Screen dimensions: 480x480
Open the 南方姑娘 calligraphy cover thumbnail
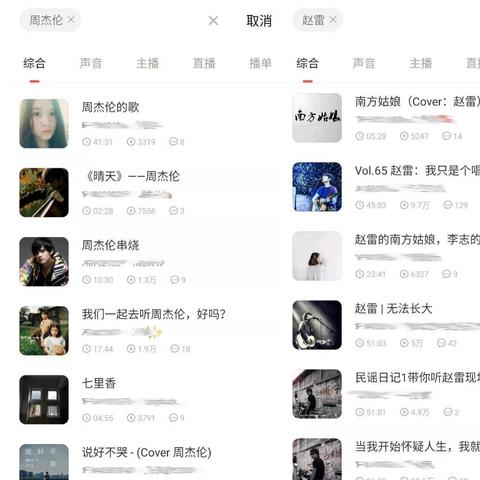pyautogui.click(x=317, y=118)
